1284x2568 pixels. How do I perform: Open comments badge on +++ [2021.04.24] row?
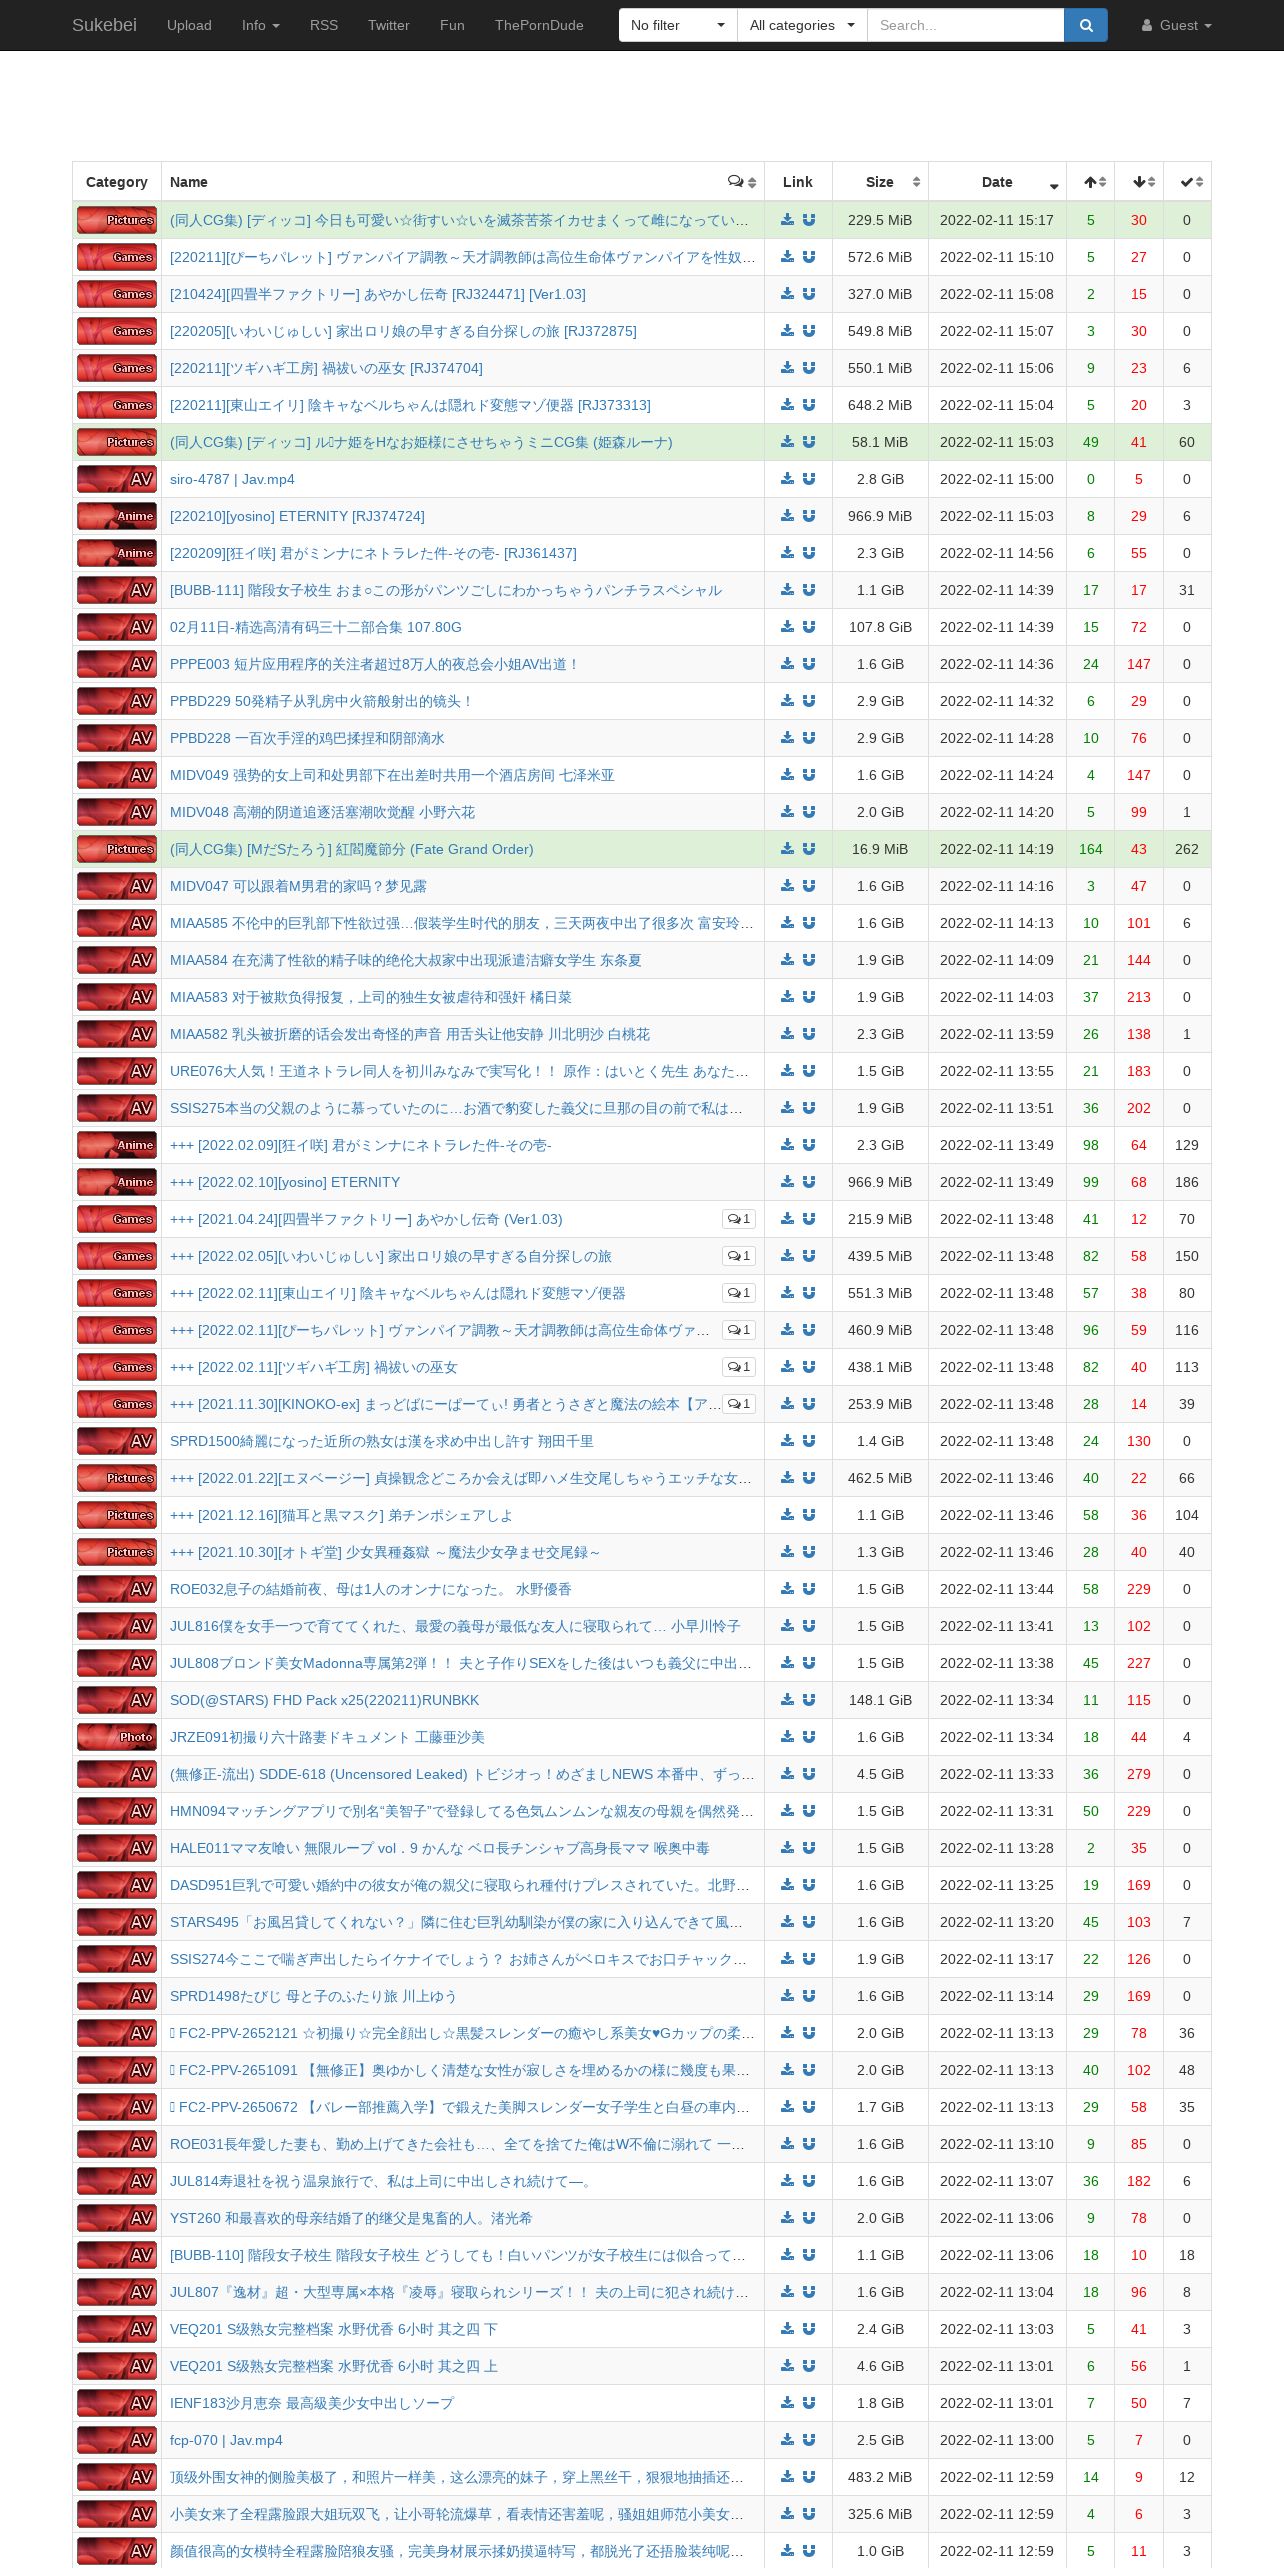click(x=739, y=1219)
